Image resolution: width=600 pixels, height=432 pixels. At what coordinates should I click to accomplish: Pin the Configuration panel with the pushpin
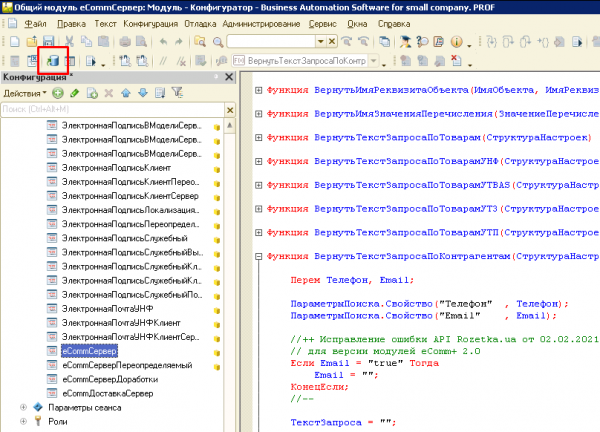(216, 77)
